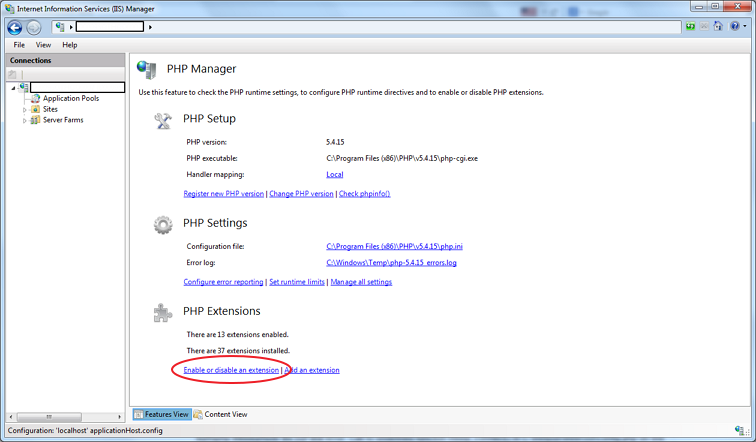This screenshot has width=756, height=442.
Task: Click the arrow after the server name breadcrumb
Action: pyautogui.click(x=150, y=27)
